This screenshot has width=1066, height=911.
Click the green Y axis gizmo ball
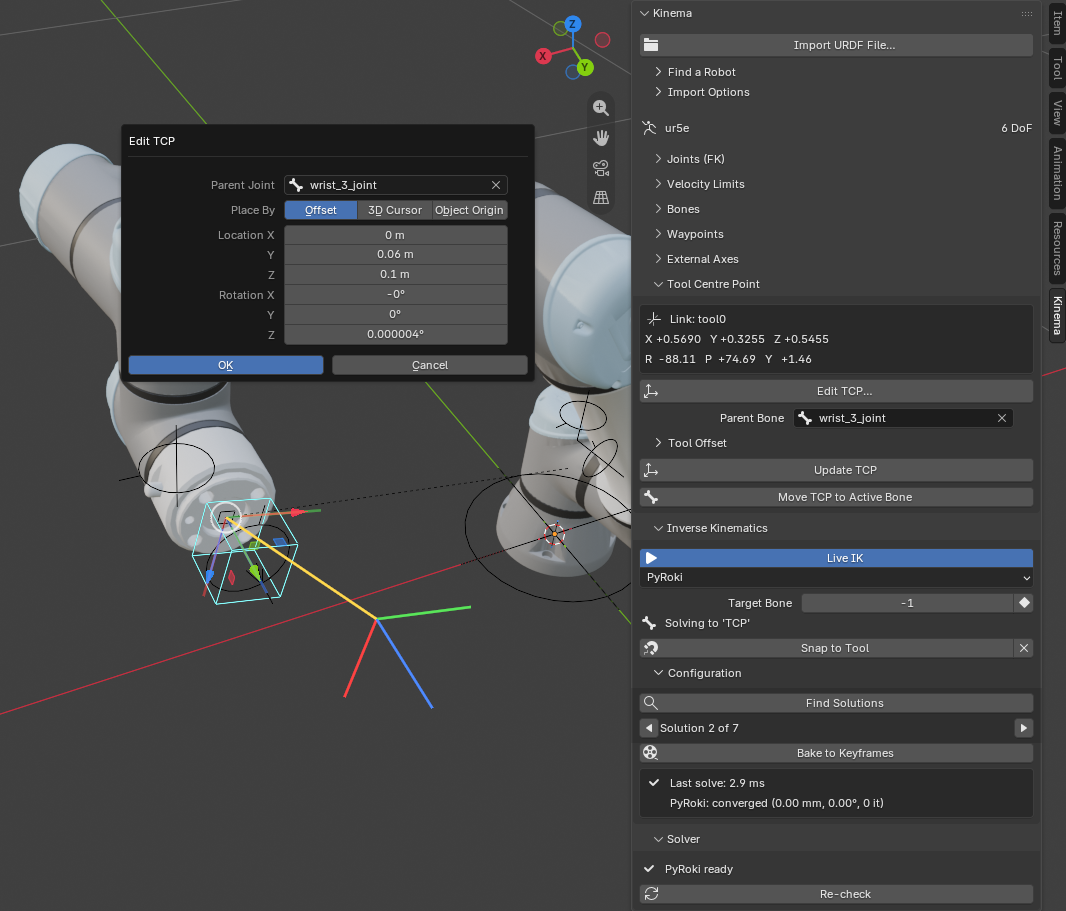(x=585, y=67)
